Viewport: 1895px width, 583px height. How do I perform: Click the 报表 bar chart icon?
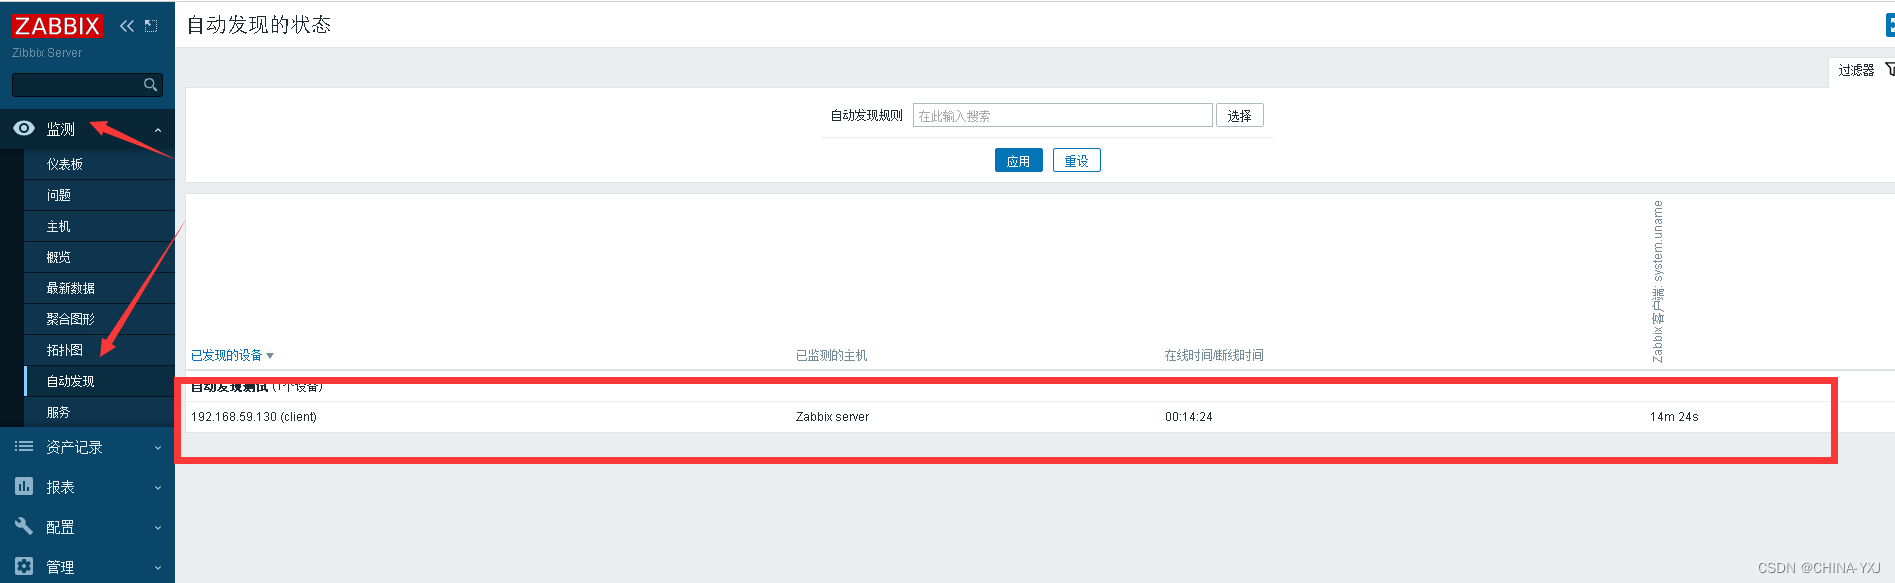[24, 486]
